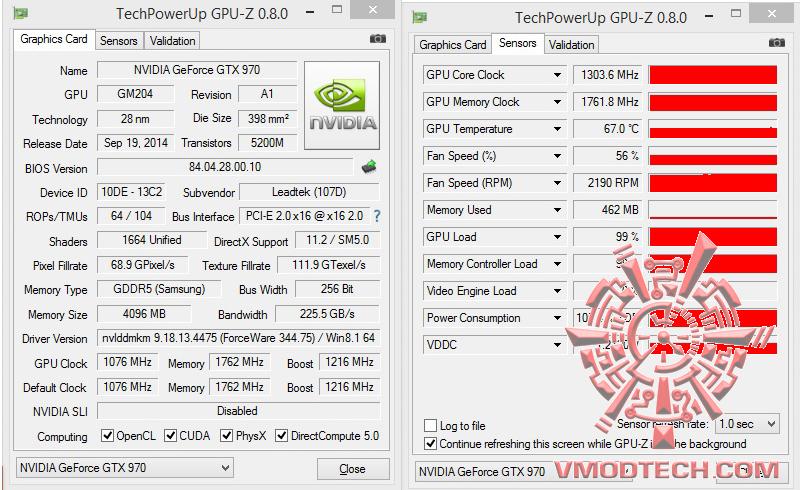Switch to Validation tab in right window
The height and width of the screenshot is (490, 800).
tap(571, 45)
